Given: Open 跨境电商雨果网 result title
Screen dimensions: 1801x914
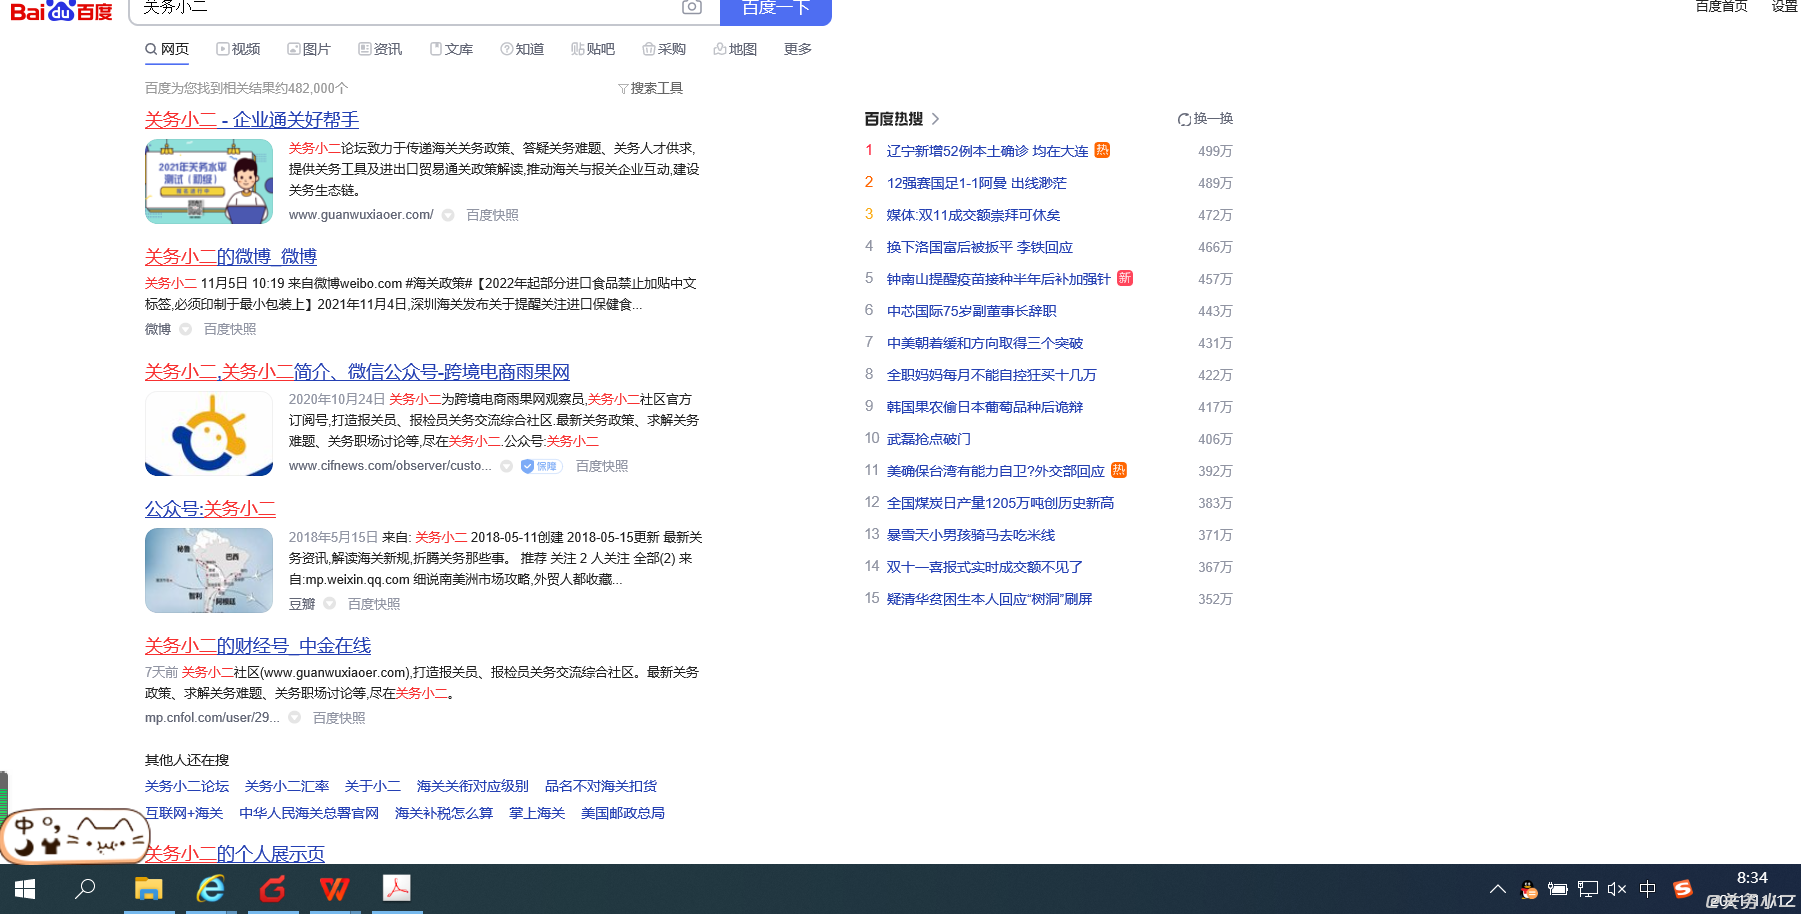Looking at the screenshot, I should 357,372.
